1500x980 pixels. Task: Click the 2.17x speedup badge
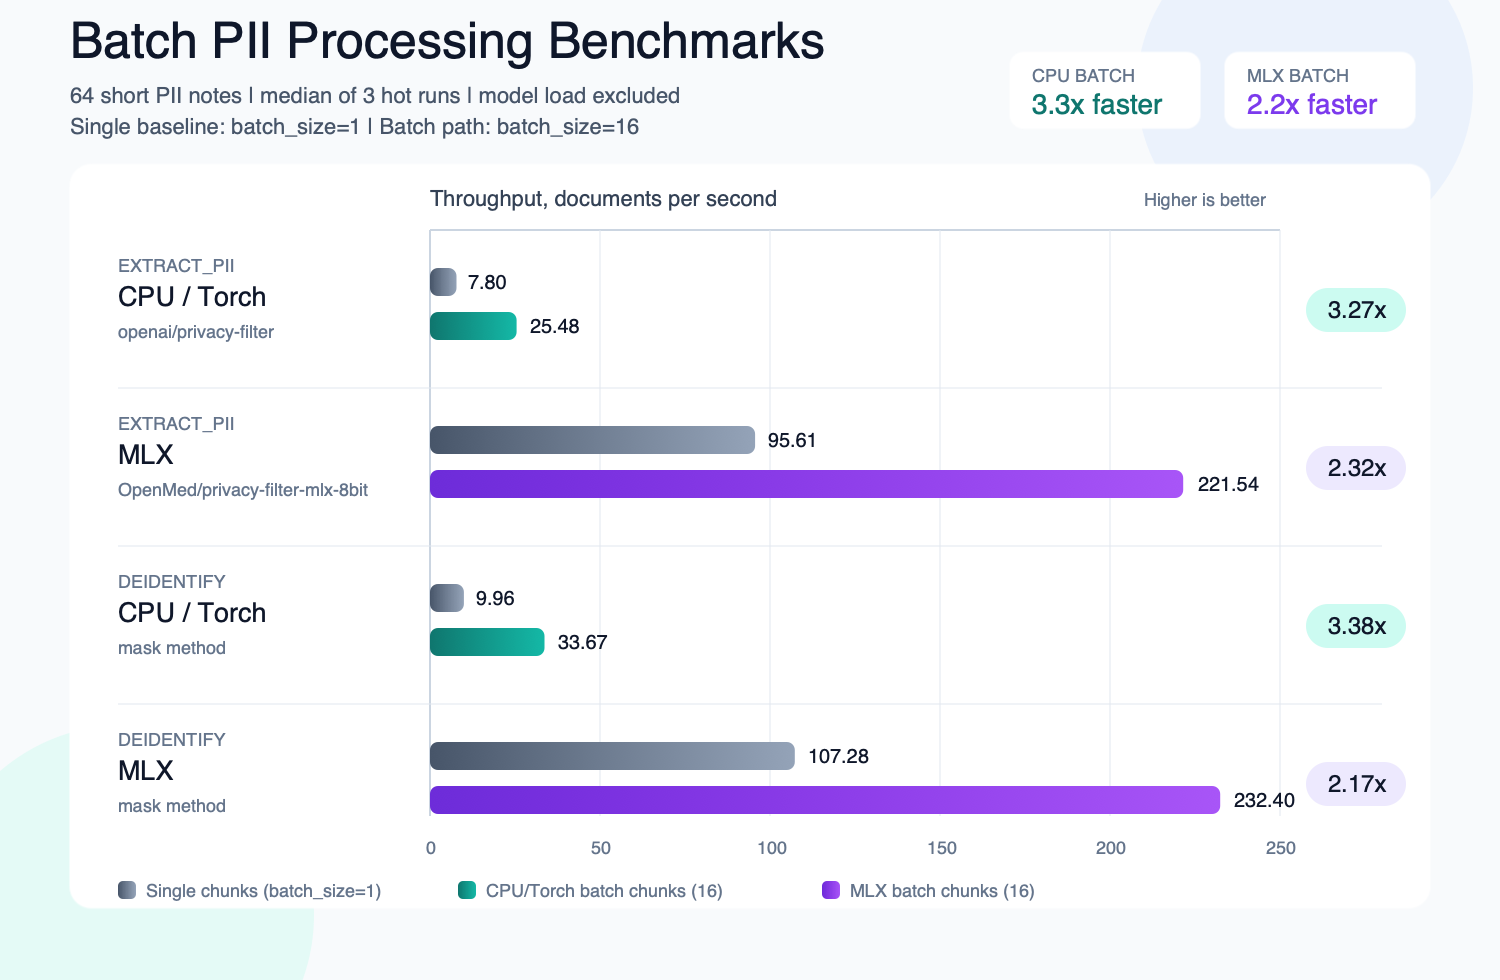(x=1356, y=784)
